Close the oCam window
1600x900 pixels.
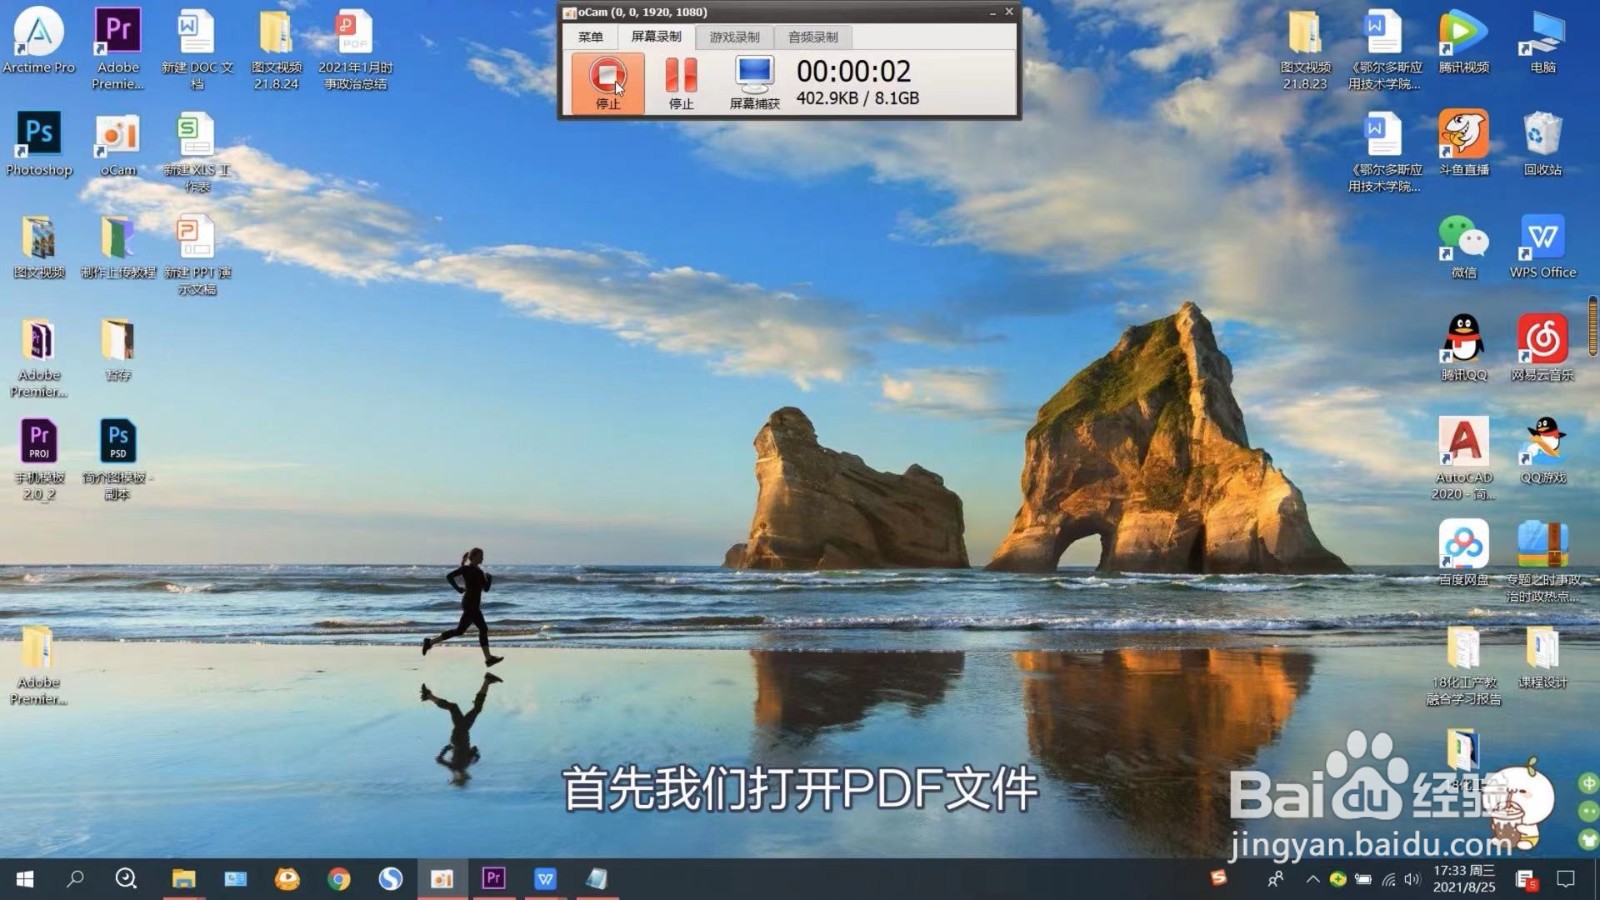[x=1009, y=12]
